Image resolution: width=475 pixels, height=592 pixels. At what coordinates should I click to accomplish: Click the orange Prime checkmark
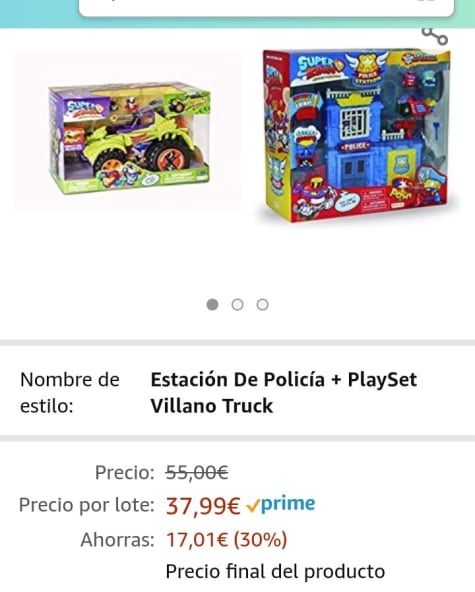click(253, 506)
